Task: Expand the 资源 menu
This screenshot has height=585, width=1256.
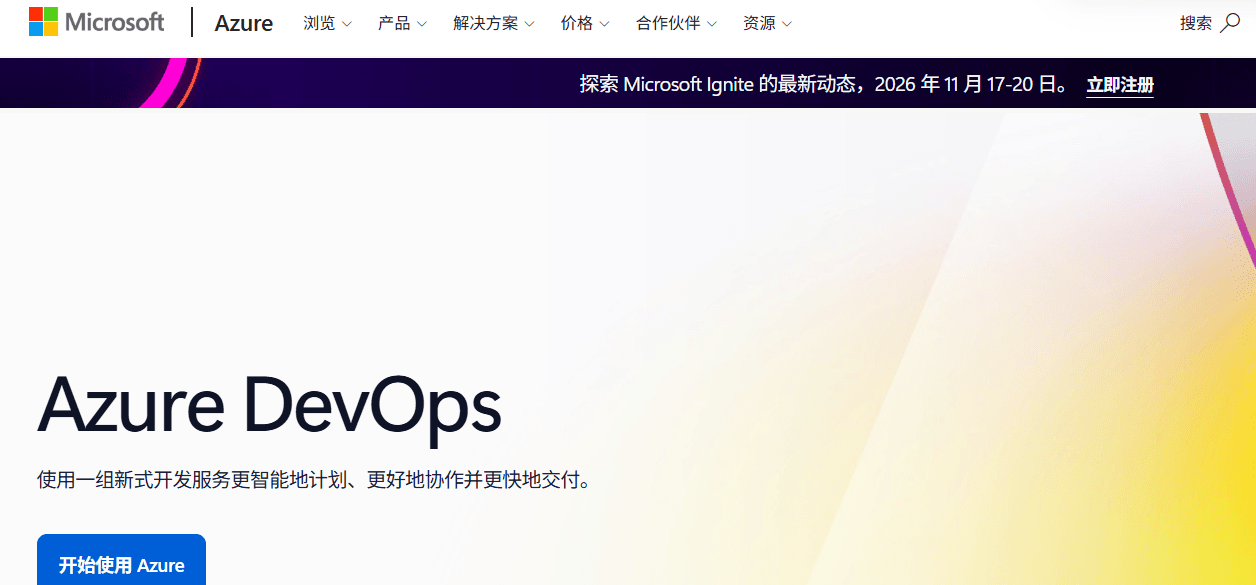Action: click(768, 23)
